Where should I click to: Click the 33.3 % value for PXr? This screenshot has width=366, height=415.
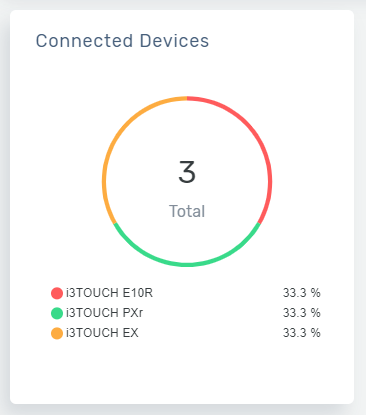point(302,313)
